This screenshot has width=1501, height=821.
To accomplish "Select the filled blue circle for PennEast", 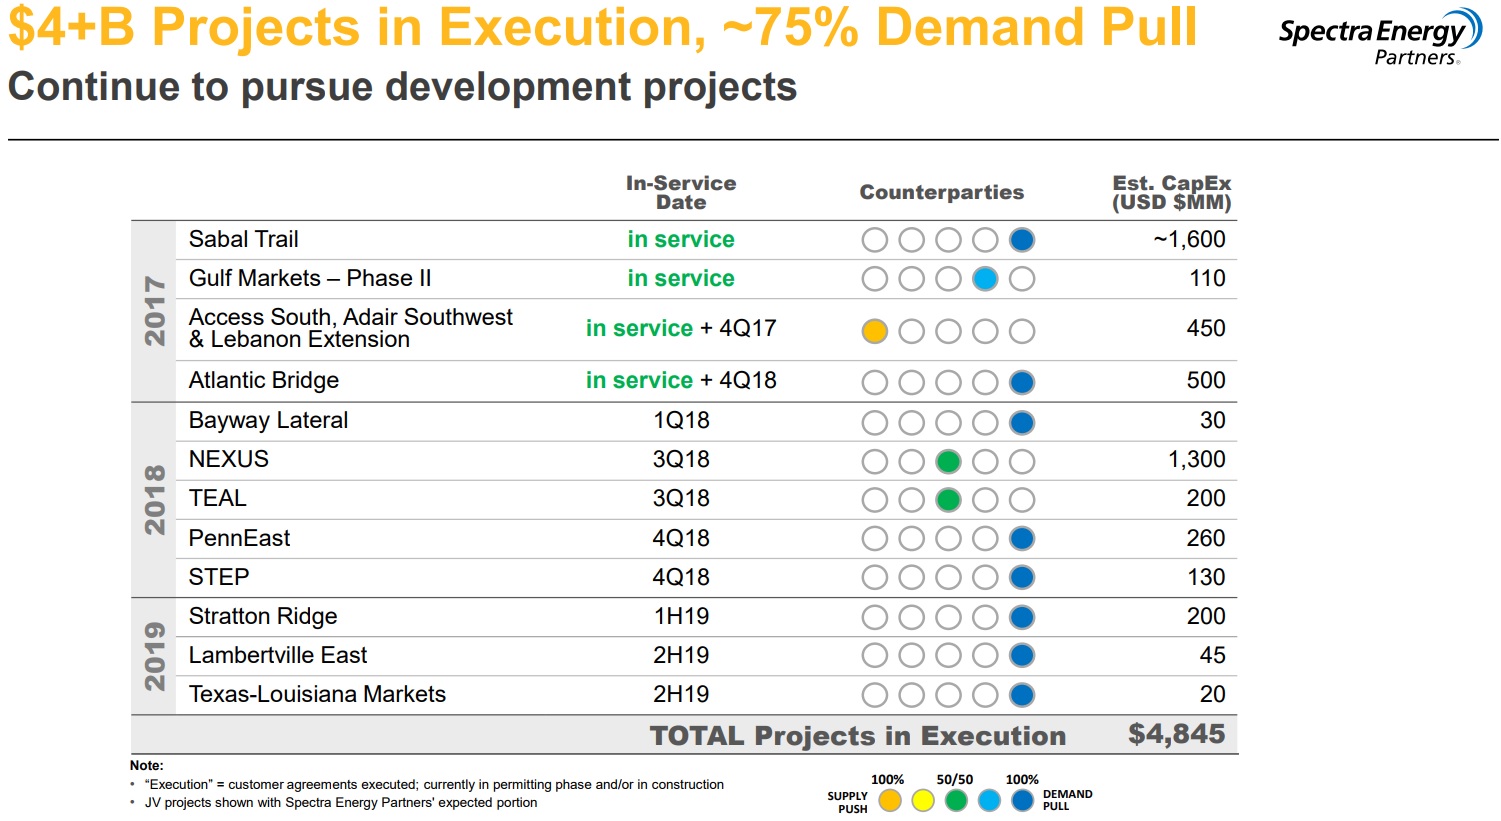I will (x=1021, y=539).
